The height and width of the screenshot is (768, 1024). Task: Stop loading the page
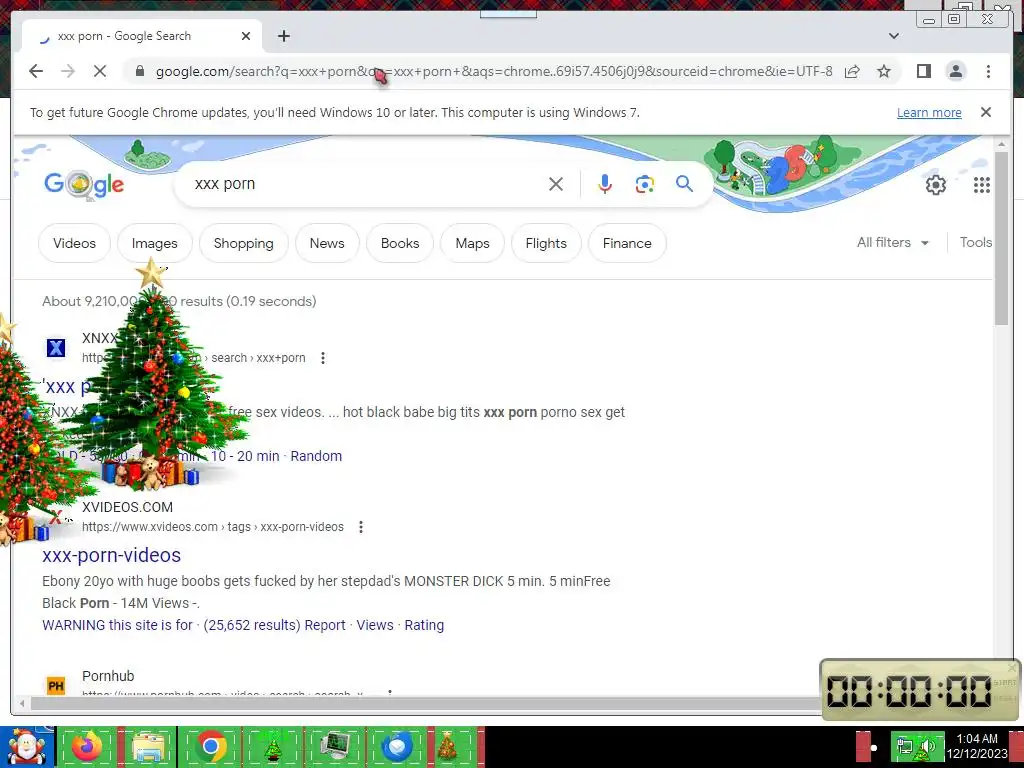tap(100, 71)
